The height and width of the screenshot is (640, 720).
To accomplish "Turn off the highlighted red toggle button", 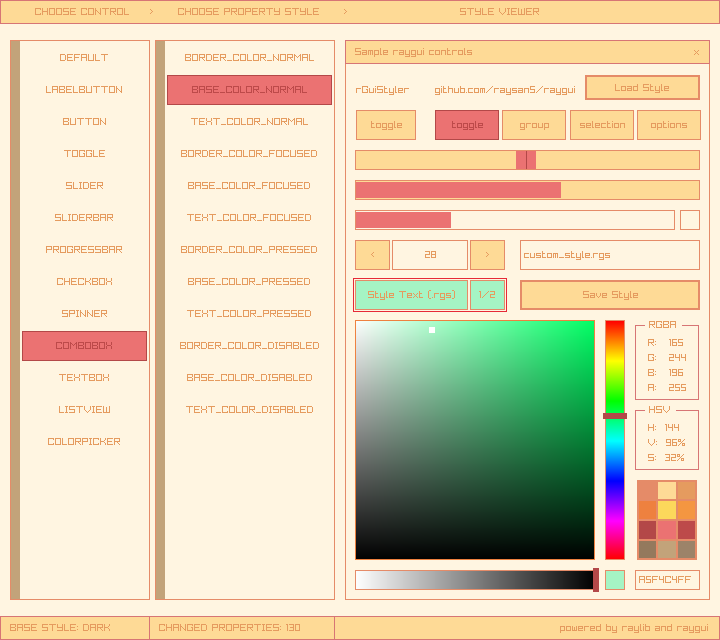I will click(466, 125).
